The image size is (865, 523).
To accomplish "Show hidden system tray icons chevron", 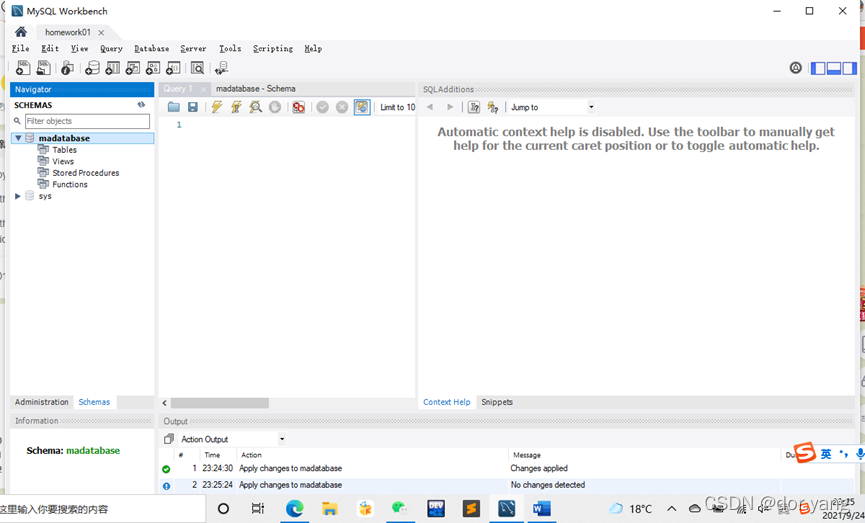I will point(671,509).
